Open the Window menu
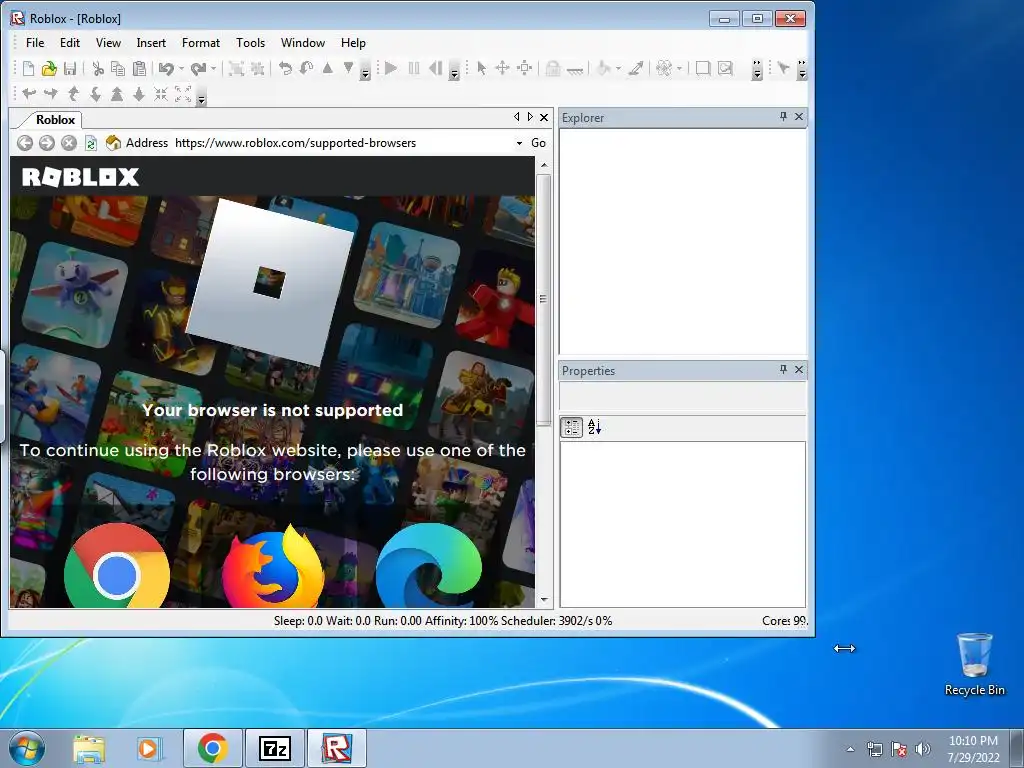The height and width of the screenshot is (768, 1024). [302, 43]
